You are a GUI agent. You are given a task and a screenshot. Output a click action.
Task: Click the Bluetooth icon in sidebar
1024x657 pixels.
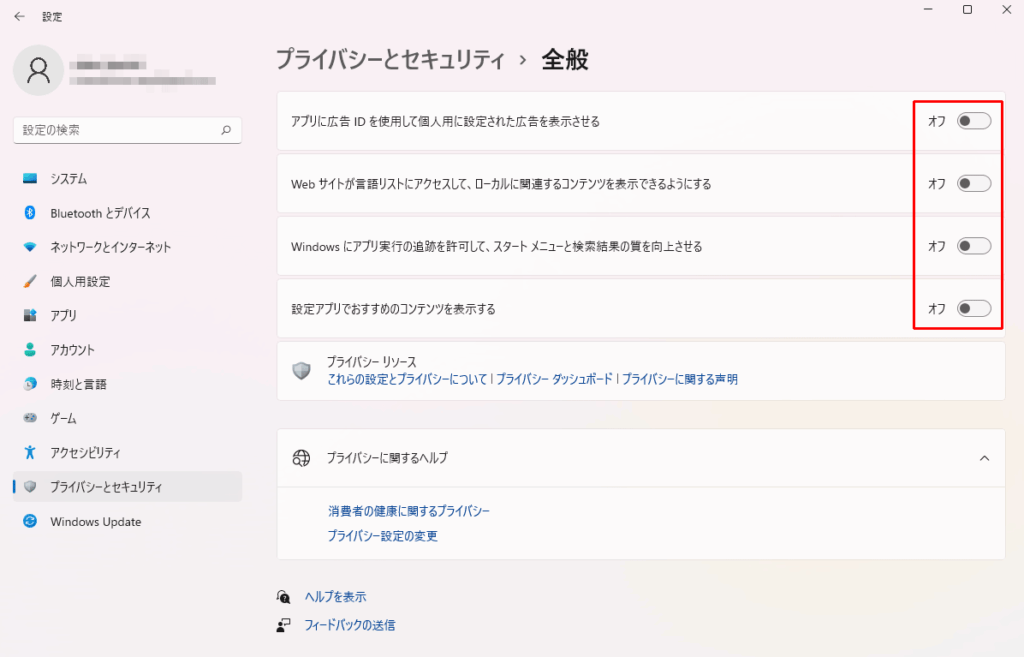30,212
